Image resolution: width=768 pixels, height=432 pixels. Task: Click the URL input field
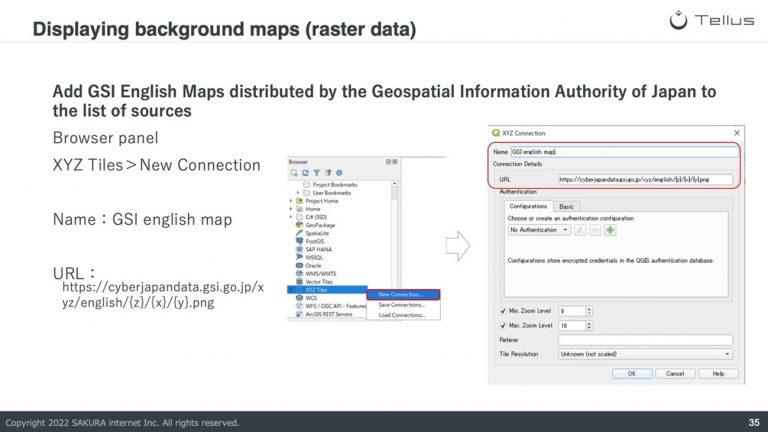(x=645, y=180)
